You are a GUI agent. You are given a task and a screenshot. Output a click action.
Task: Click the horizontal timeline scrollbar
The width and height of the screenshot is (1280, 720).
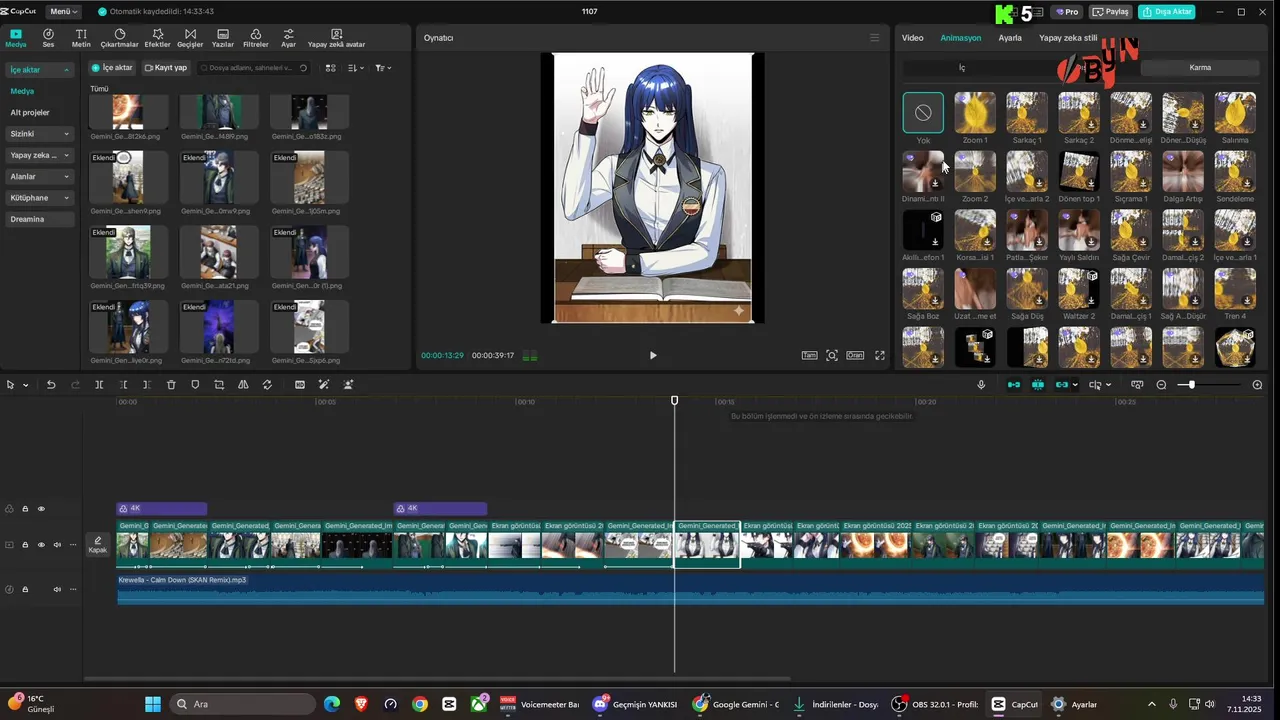coord(437,679)
